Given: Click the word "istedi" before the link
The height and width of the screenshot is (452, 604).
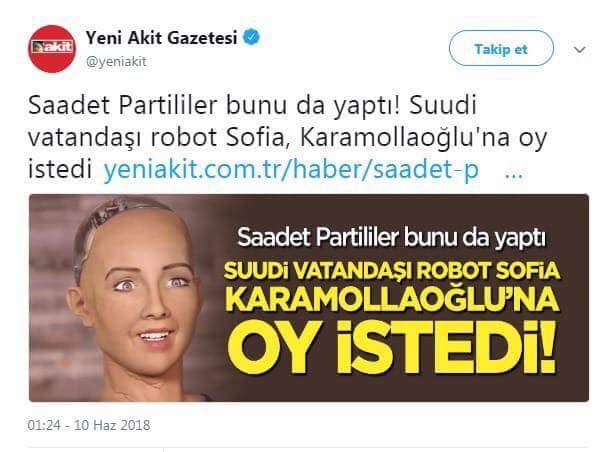Looking at the screenshot, I should [60, 170].
